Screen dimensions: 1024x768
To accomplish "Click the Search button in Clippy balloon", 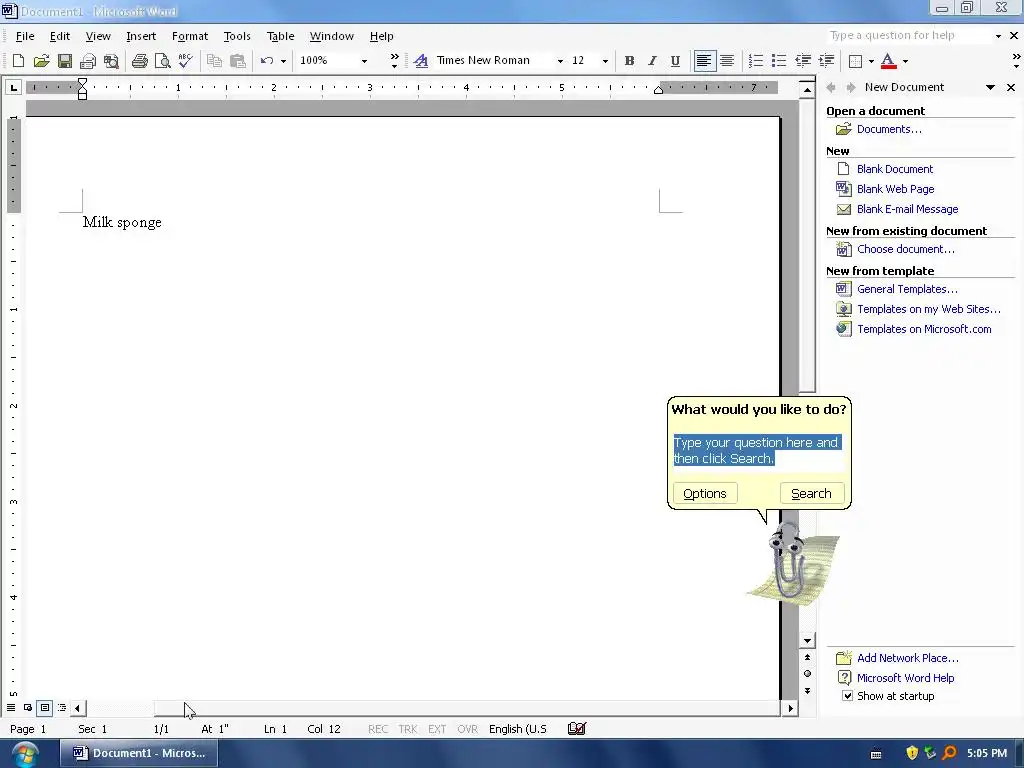I will point(811,494).
